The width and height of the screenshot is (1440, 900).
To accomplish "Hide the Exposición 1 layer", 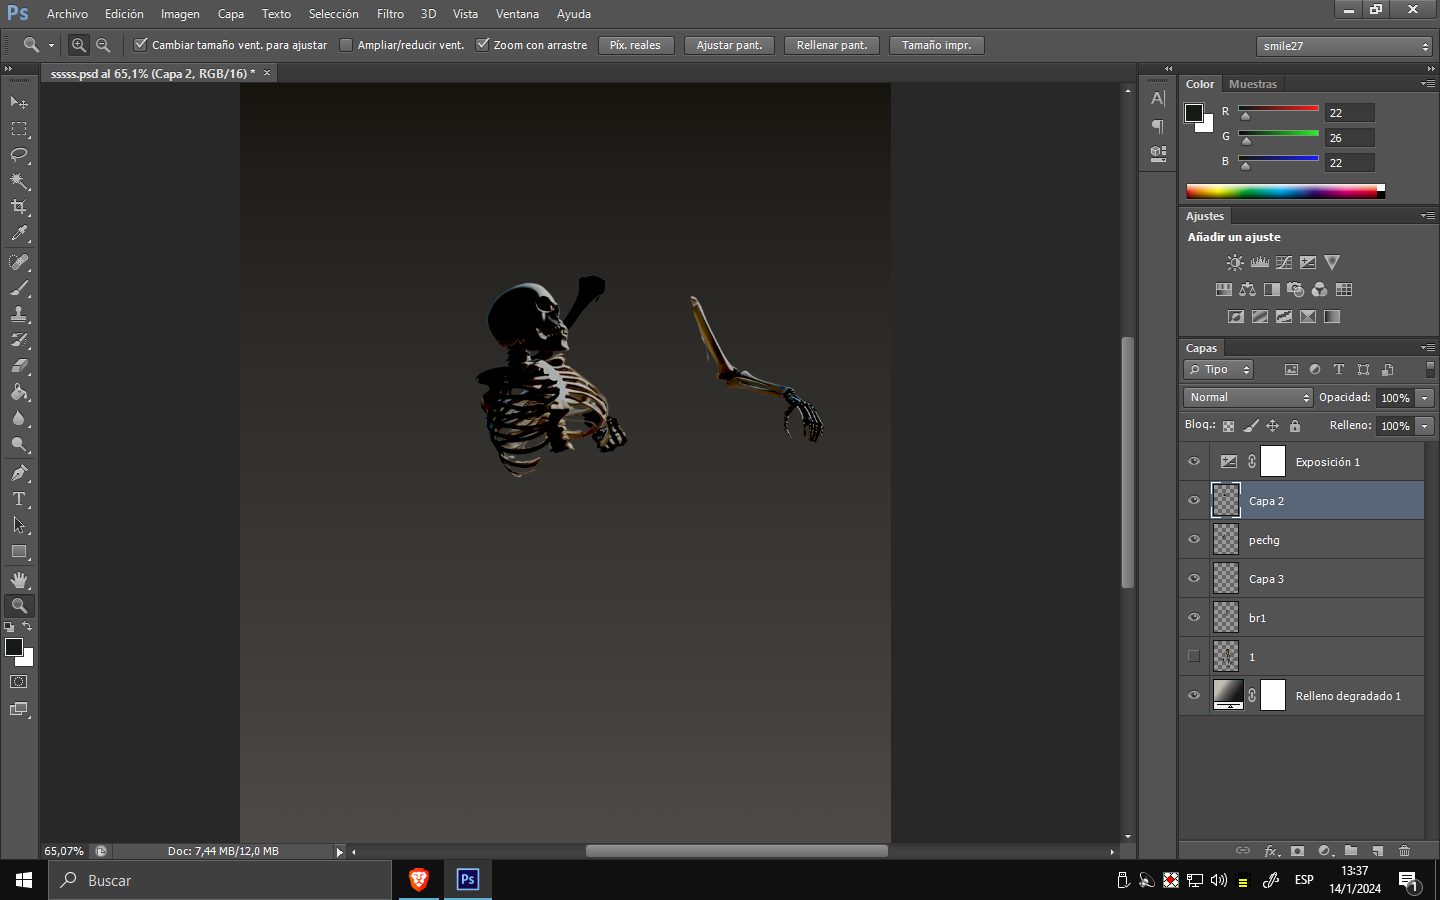I will [x=1194, y=462].
